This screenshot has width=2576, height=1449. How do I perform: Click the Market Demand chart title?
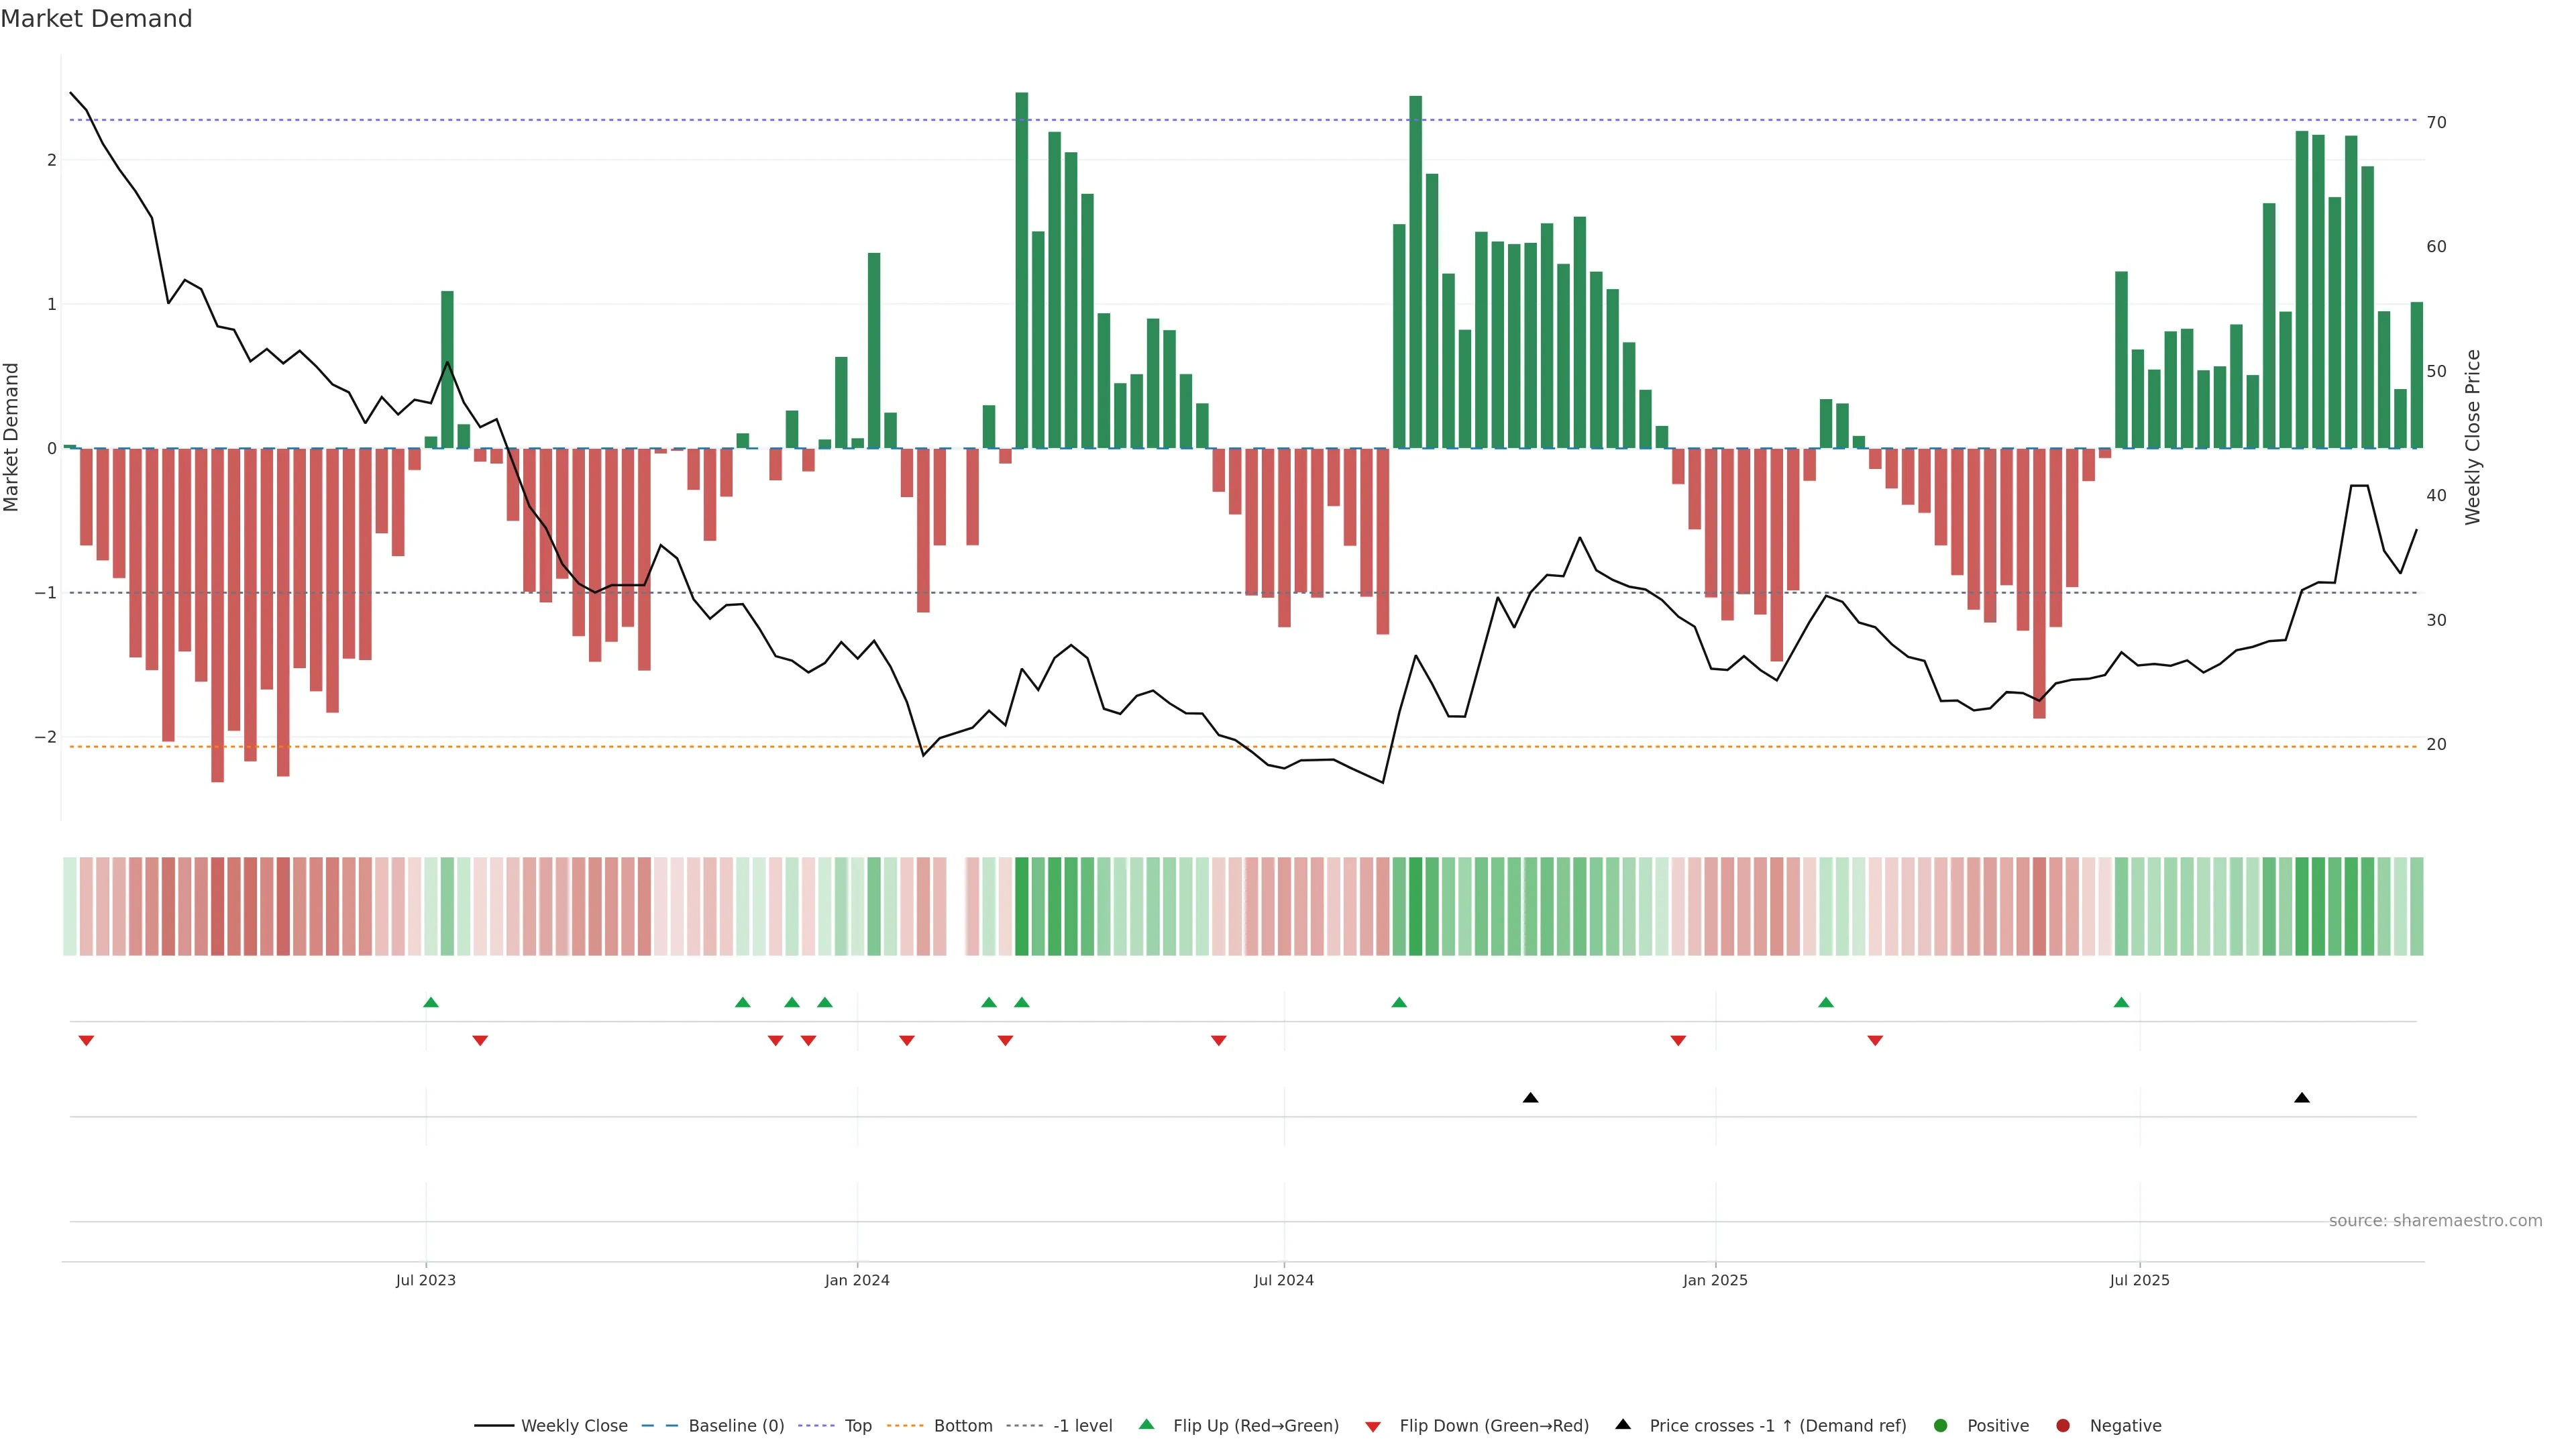96,19
